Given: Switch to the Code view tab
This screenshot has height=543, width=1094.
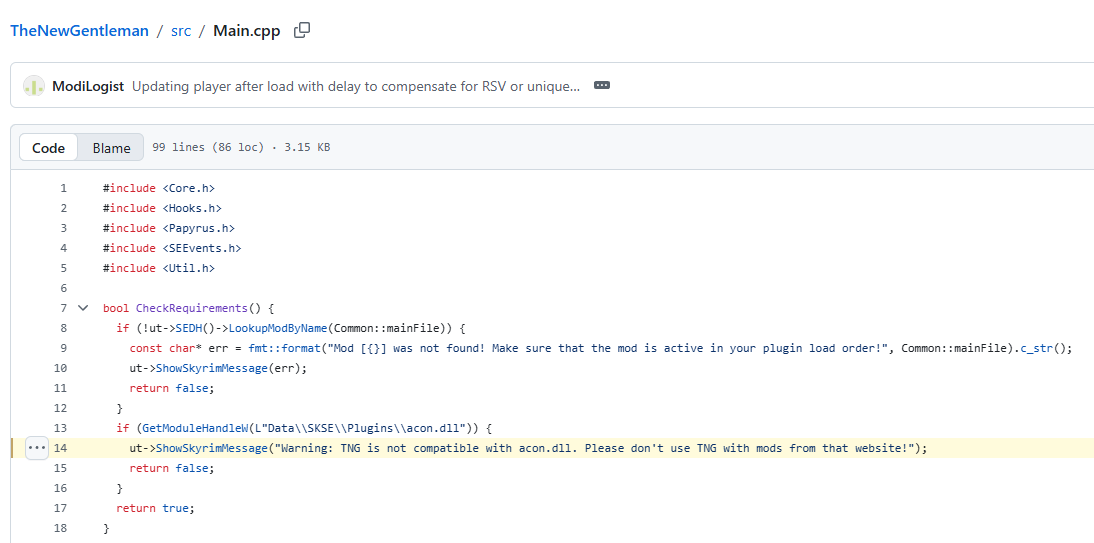Looking at the screenshot, I should click(48, 147).
